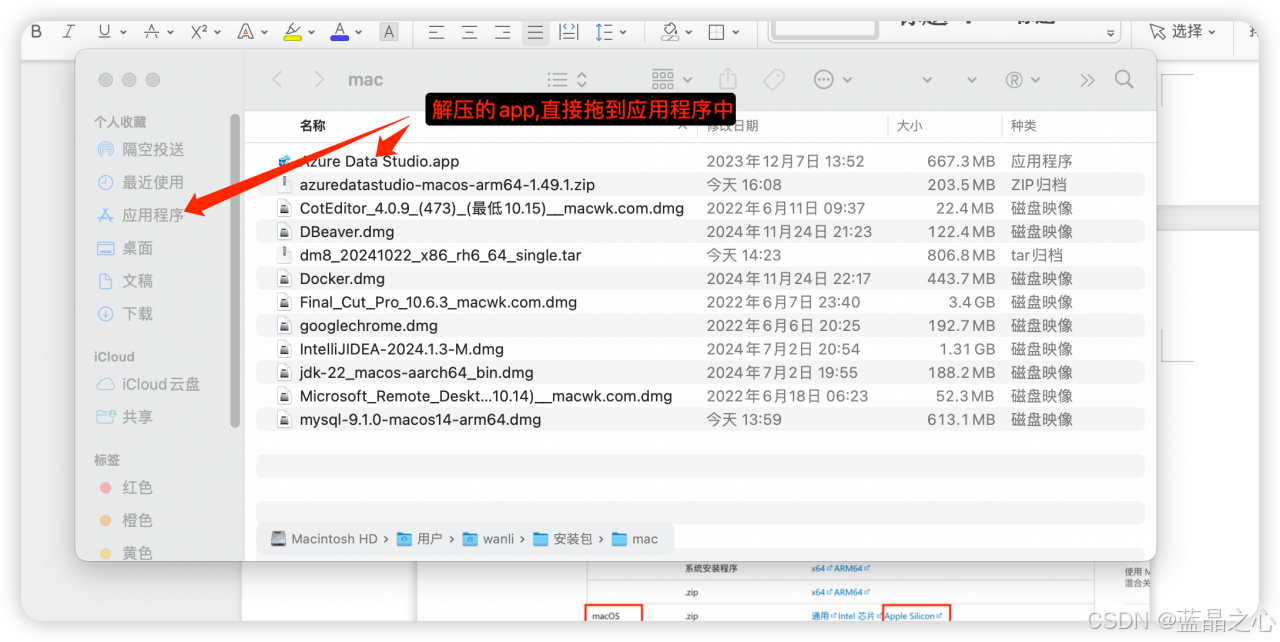
Task: Toggle character shading in Word toolbar
Action: (389, 32)
